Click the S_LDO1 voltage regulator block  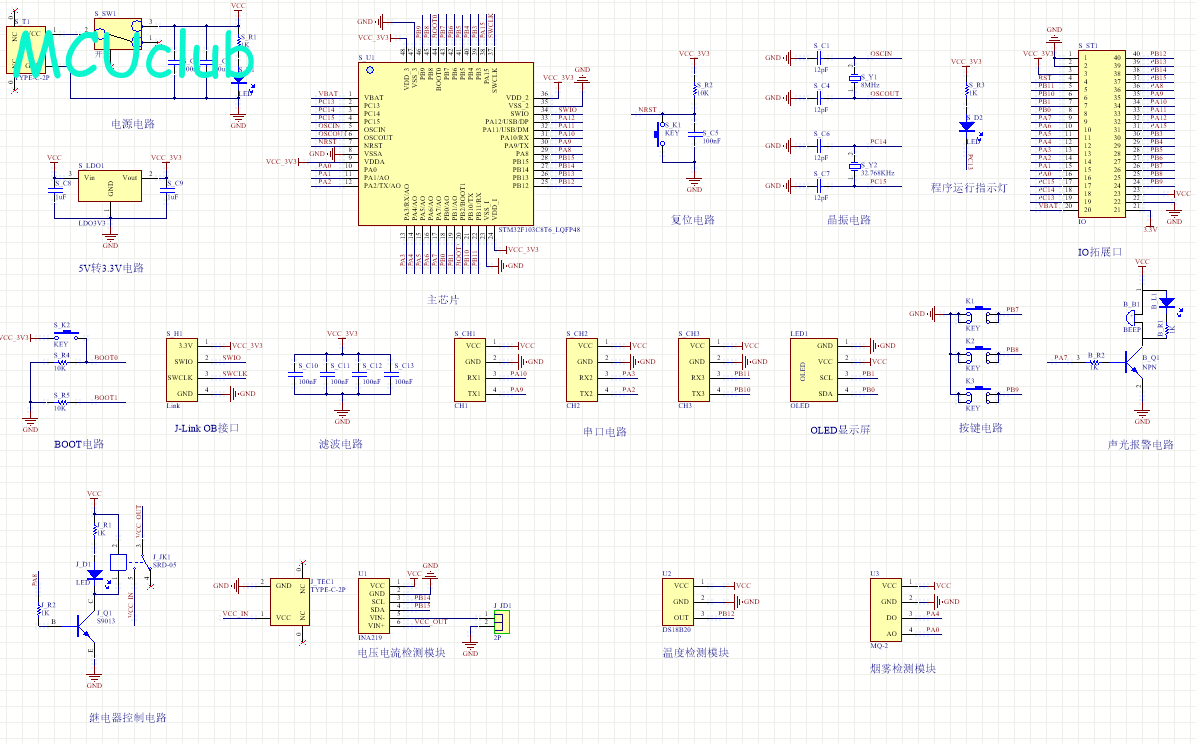tap(110, 185)
